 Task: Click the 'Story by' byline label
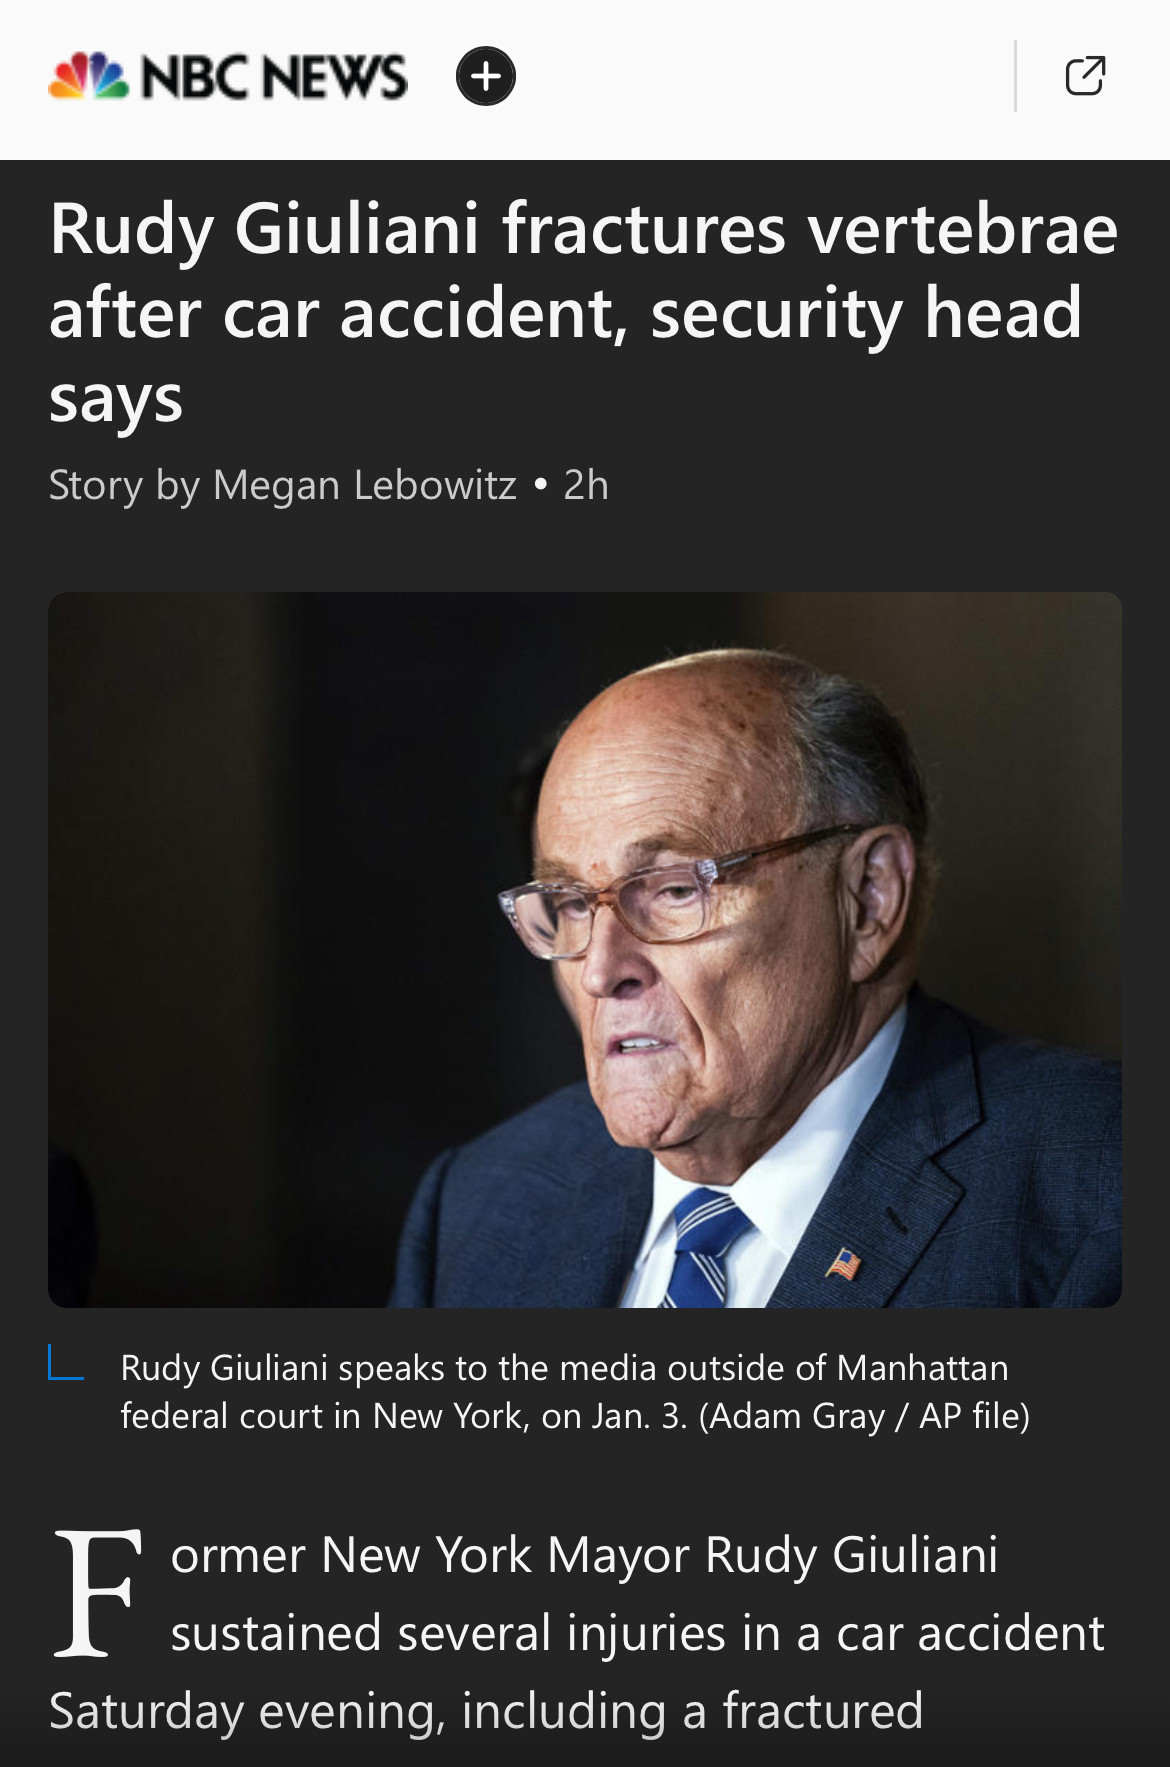[124, 485]
